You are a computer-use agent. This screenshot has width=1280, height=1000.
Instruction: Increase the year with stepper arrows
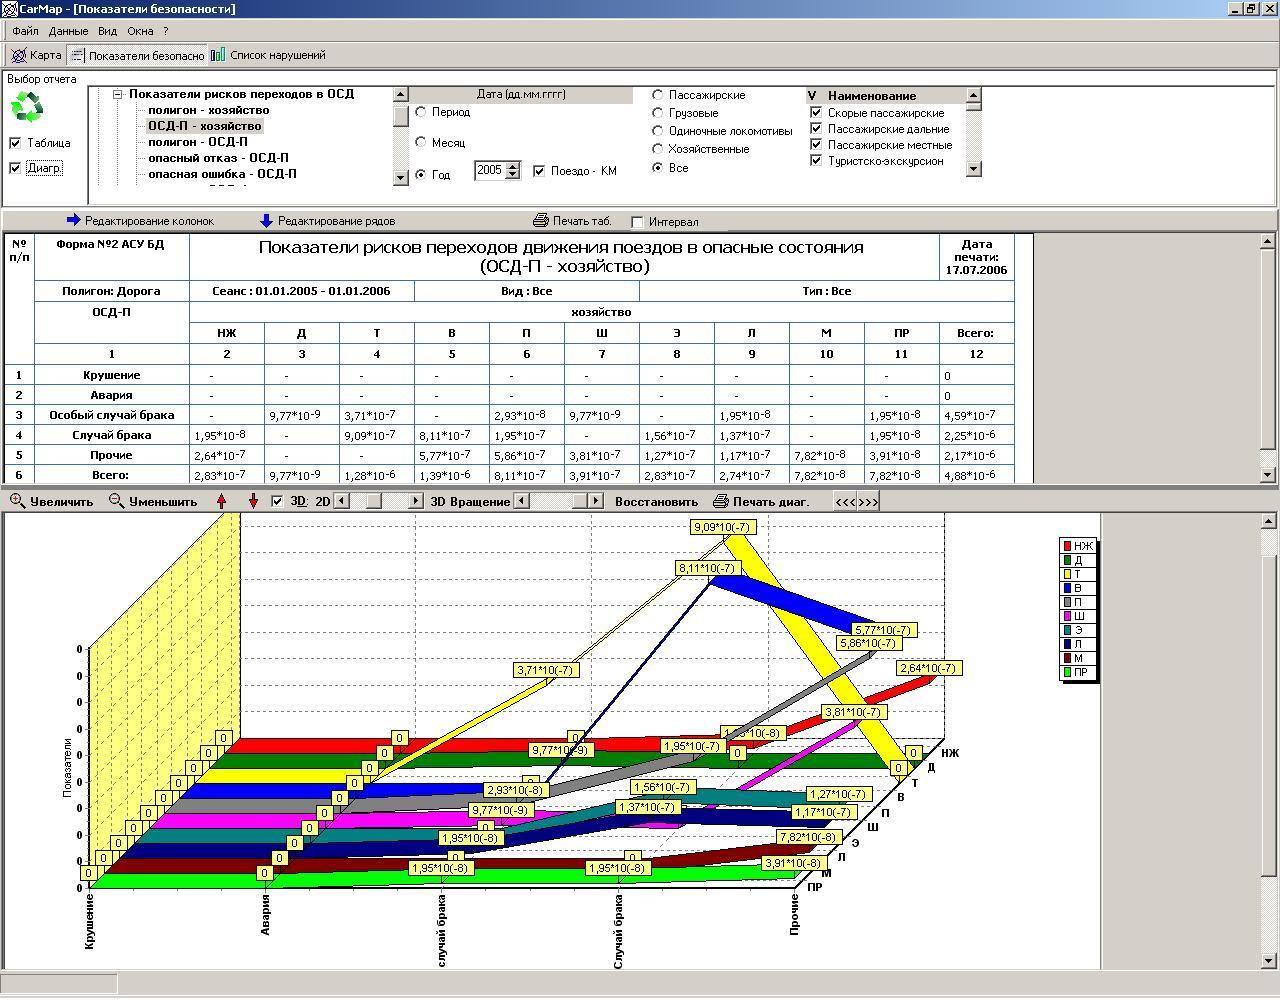click(513, 166)
